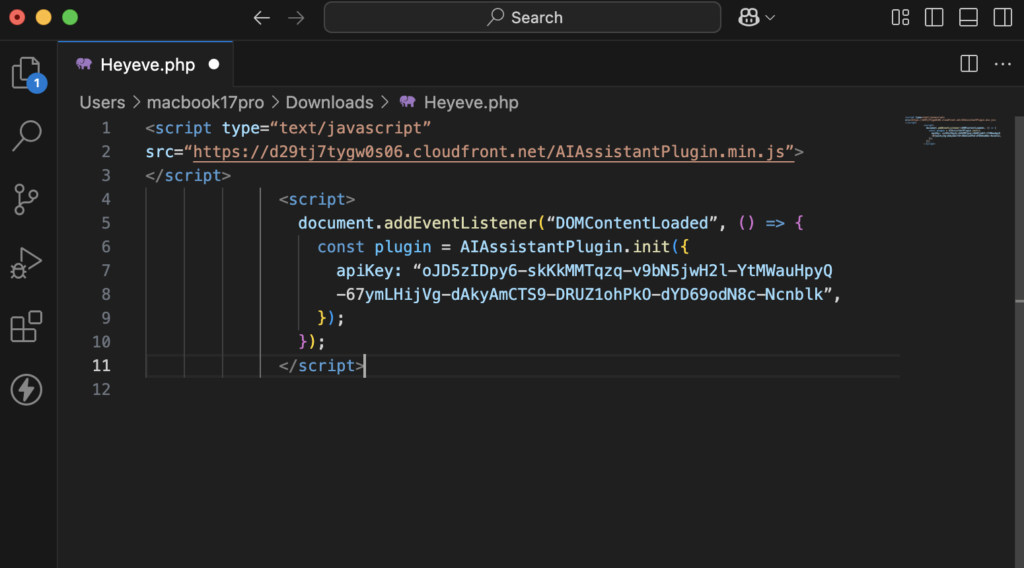Click addEventListener in line 5

click(x=460, y=223)
